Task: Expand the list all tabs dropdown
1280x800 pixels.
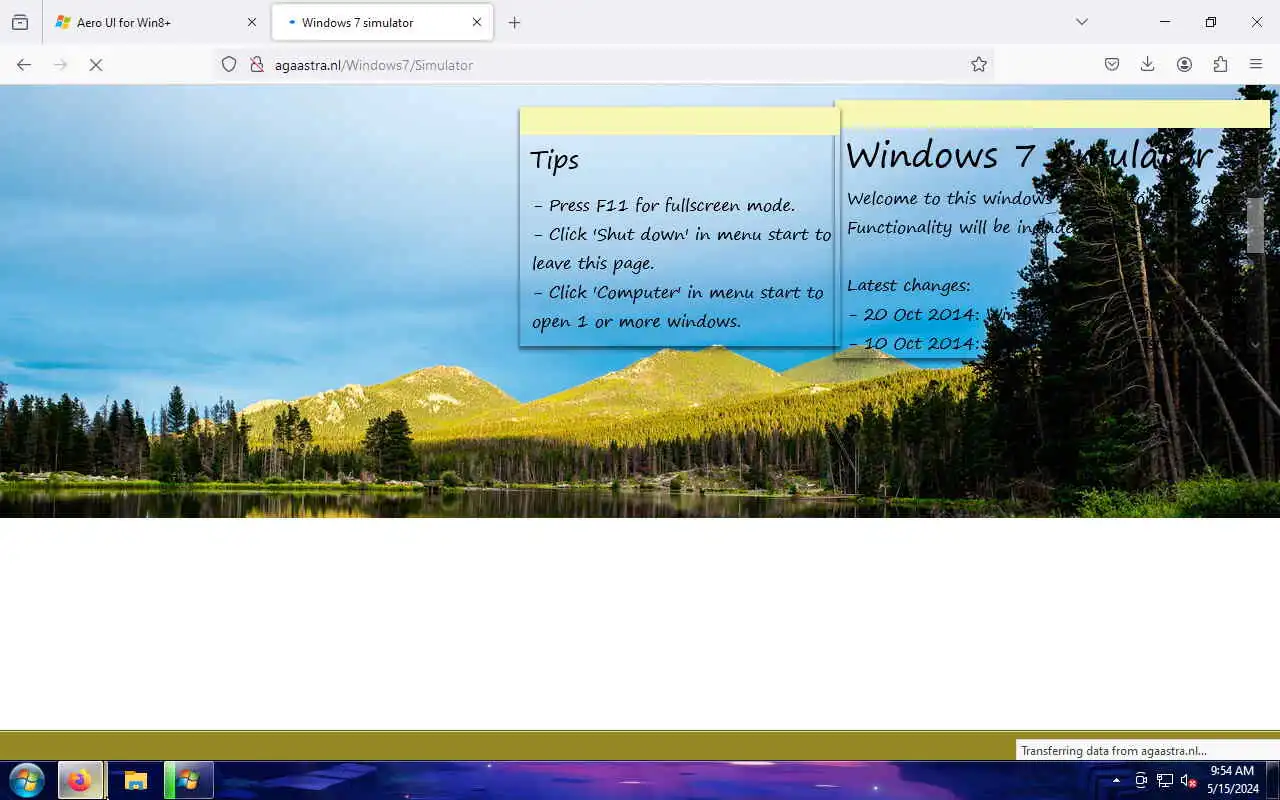Action: point(1081,22)
